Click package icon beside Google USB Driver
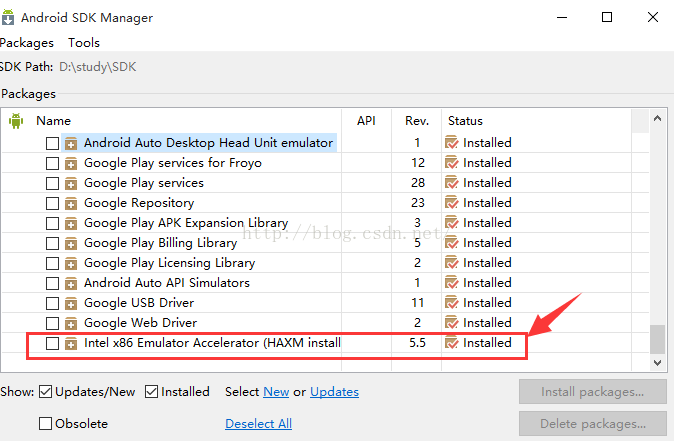Viewport: 674px width, 445px height. pos(71,303)
